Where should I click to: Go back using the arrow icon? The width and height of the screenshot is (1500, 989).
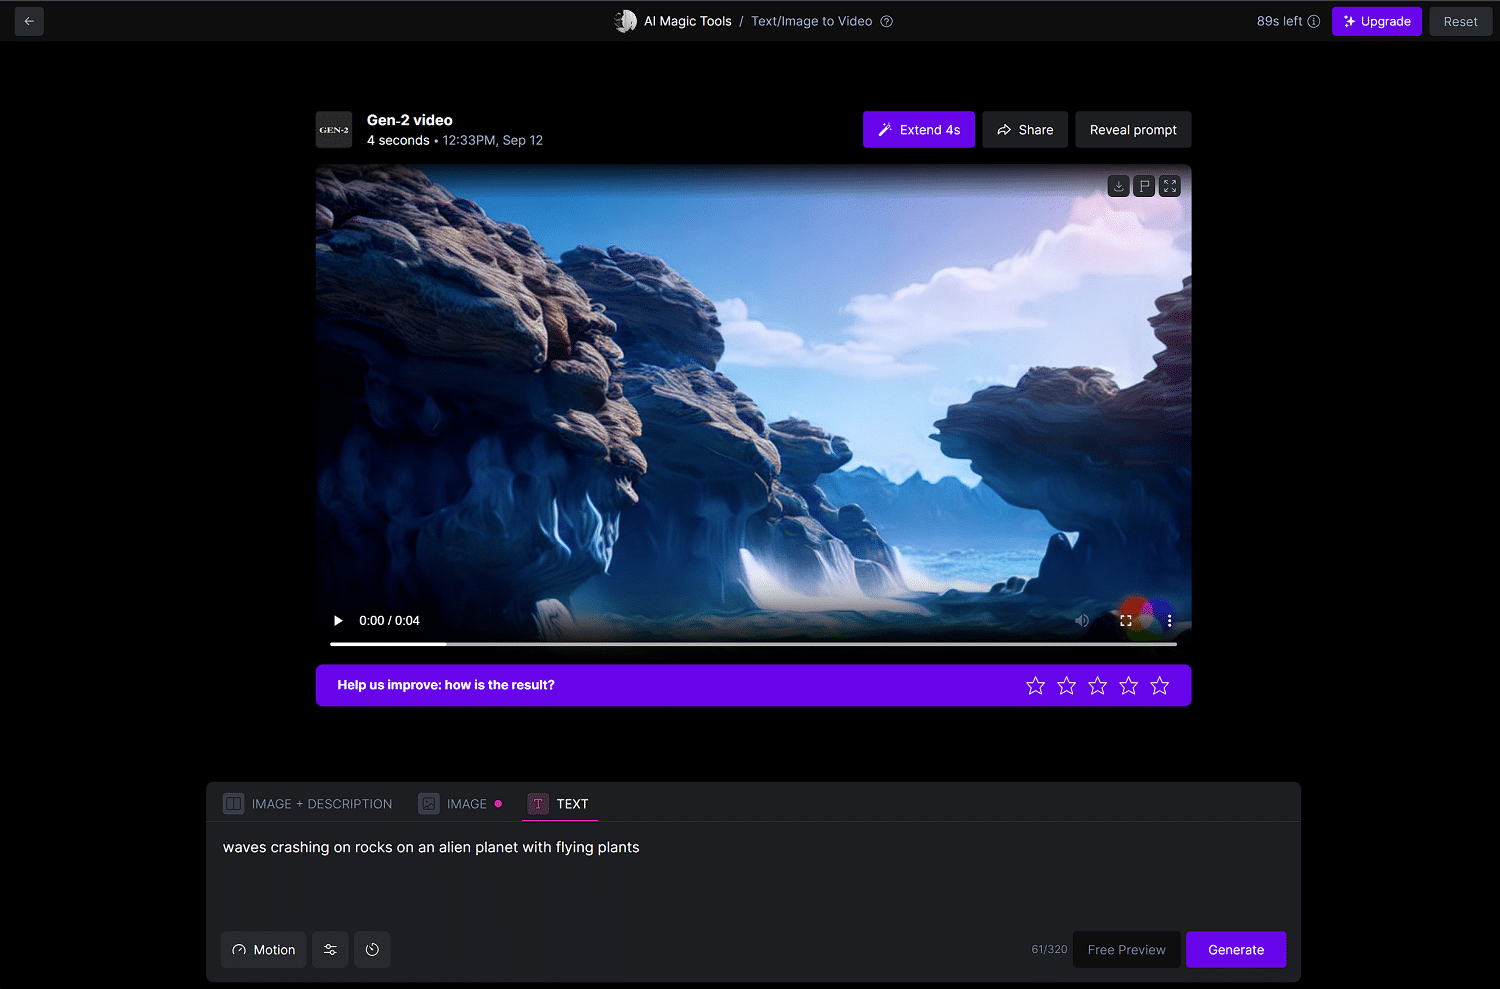(x=29, y=21)
